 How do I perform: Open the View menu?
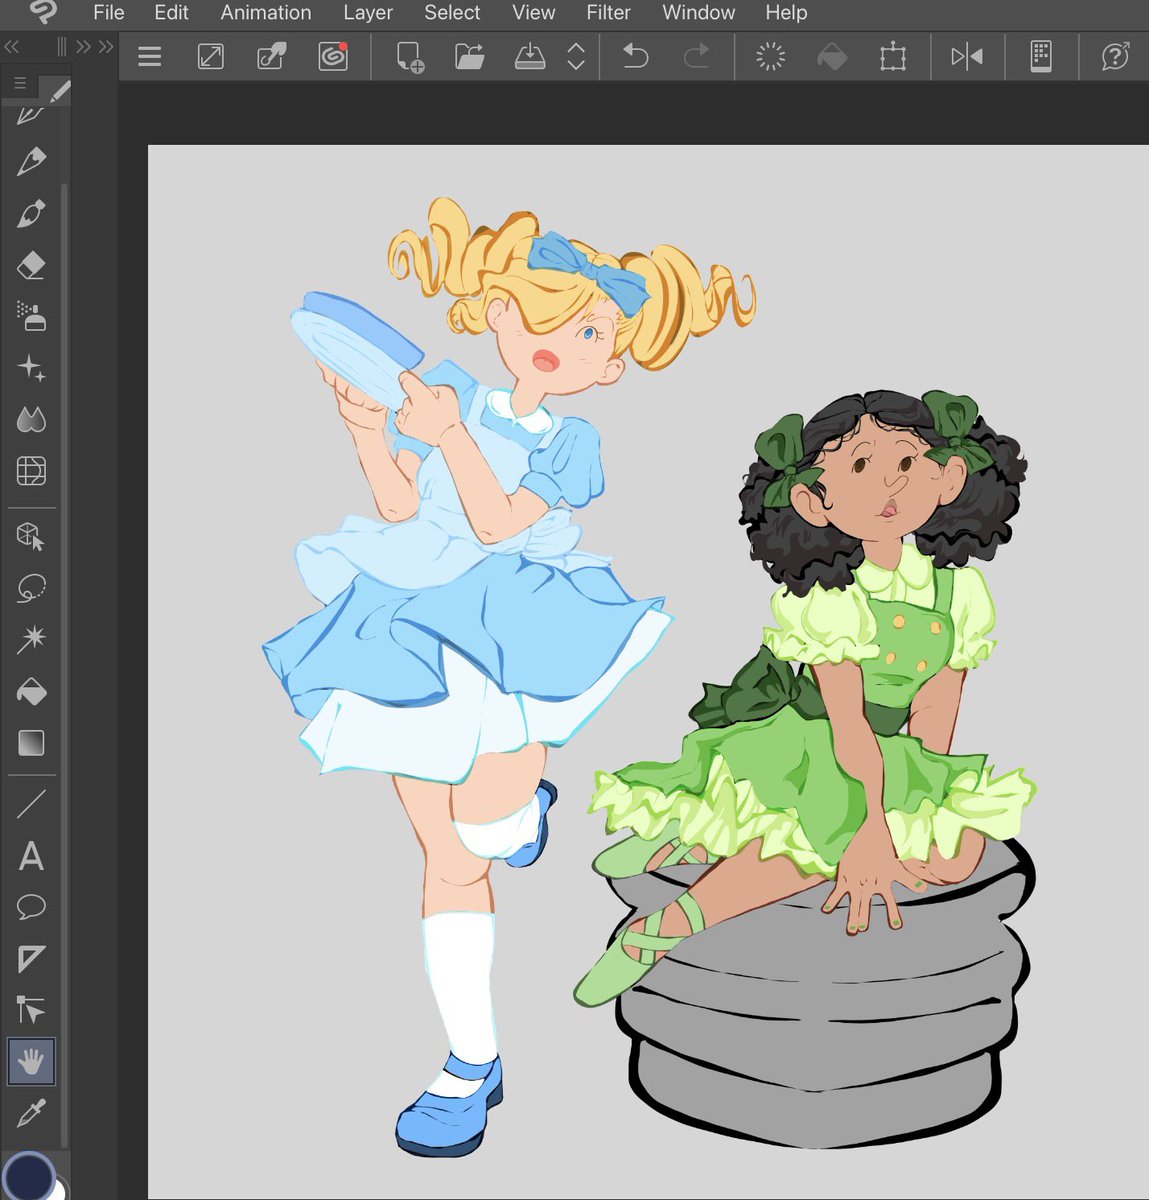coord(533,13)
